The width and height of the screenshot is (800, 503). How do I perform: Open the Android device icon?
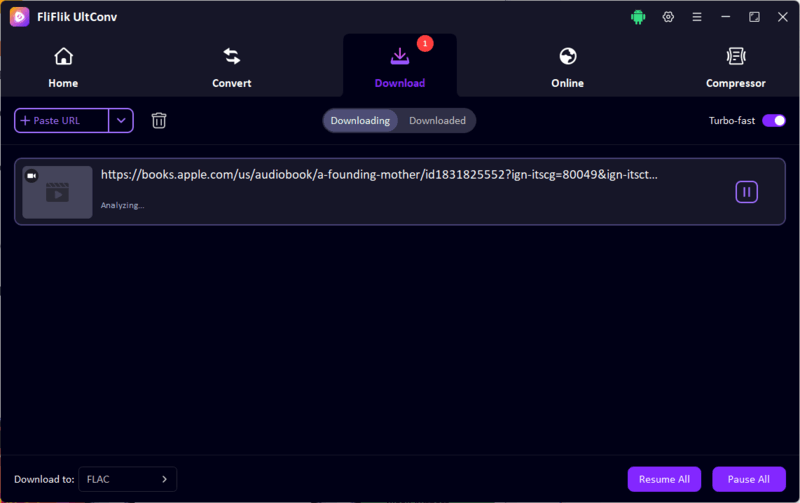click(x=638, y=17)
